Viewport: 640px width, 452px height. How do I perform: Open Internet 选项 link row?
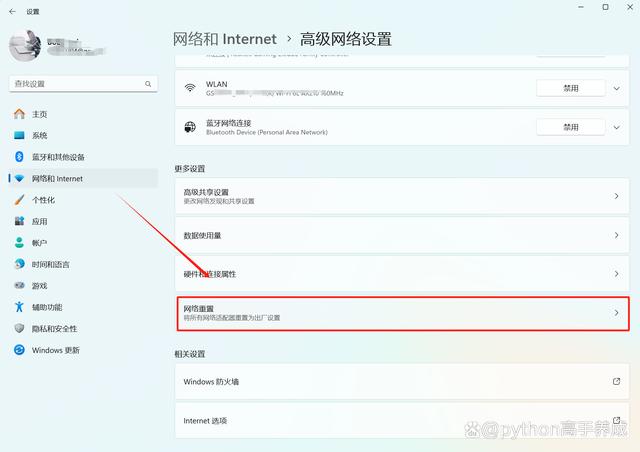pyautogui.click(x=402, y=421)
